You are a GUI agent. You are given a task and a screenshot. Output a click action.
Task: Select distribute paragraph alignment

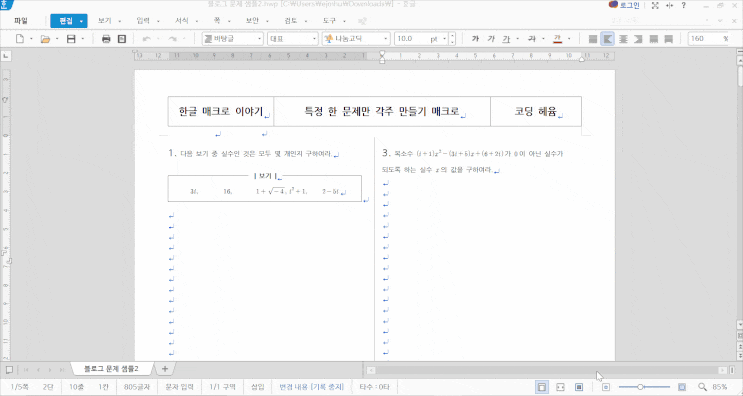pyautogui.click(x=653, y=39)
